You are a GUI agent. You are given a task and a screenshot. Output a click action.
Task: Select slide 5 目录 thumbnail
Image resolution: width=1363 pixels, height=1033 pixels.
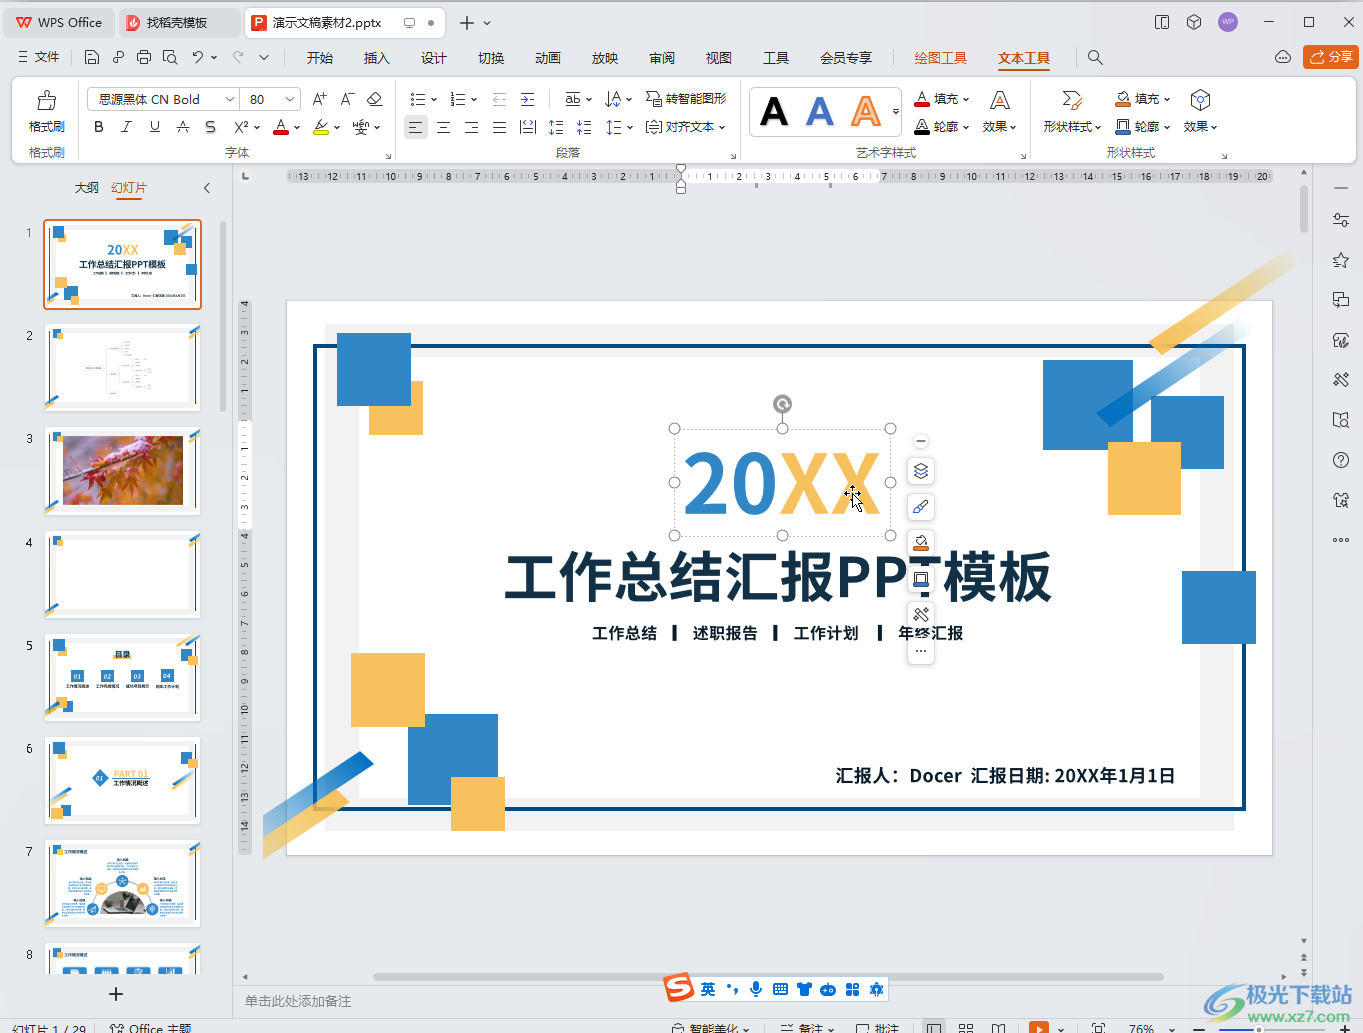[x=123, y=677]
